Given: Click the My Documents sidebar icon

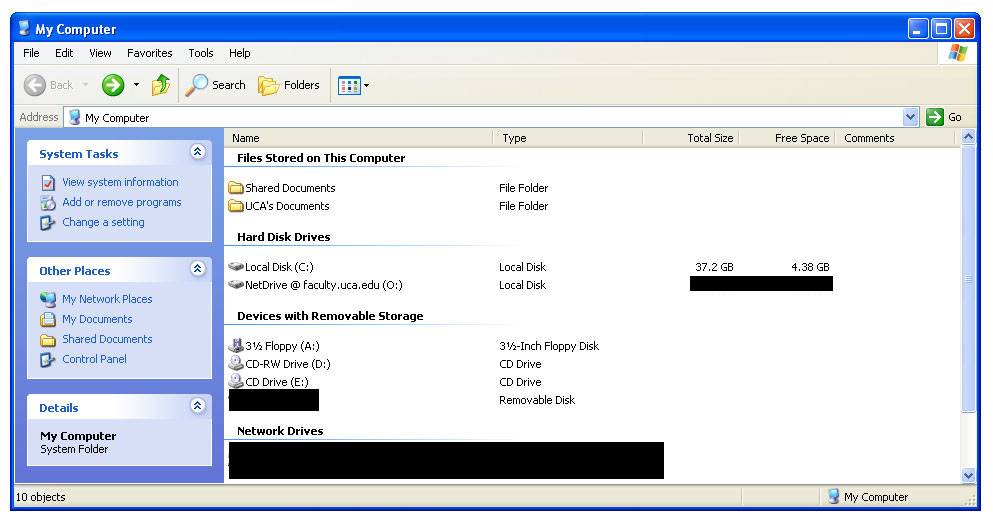Looking at the screenshot, I should click(x=48, y=319).
